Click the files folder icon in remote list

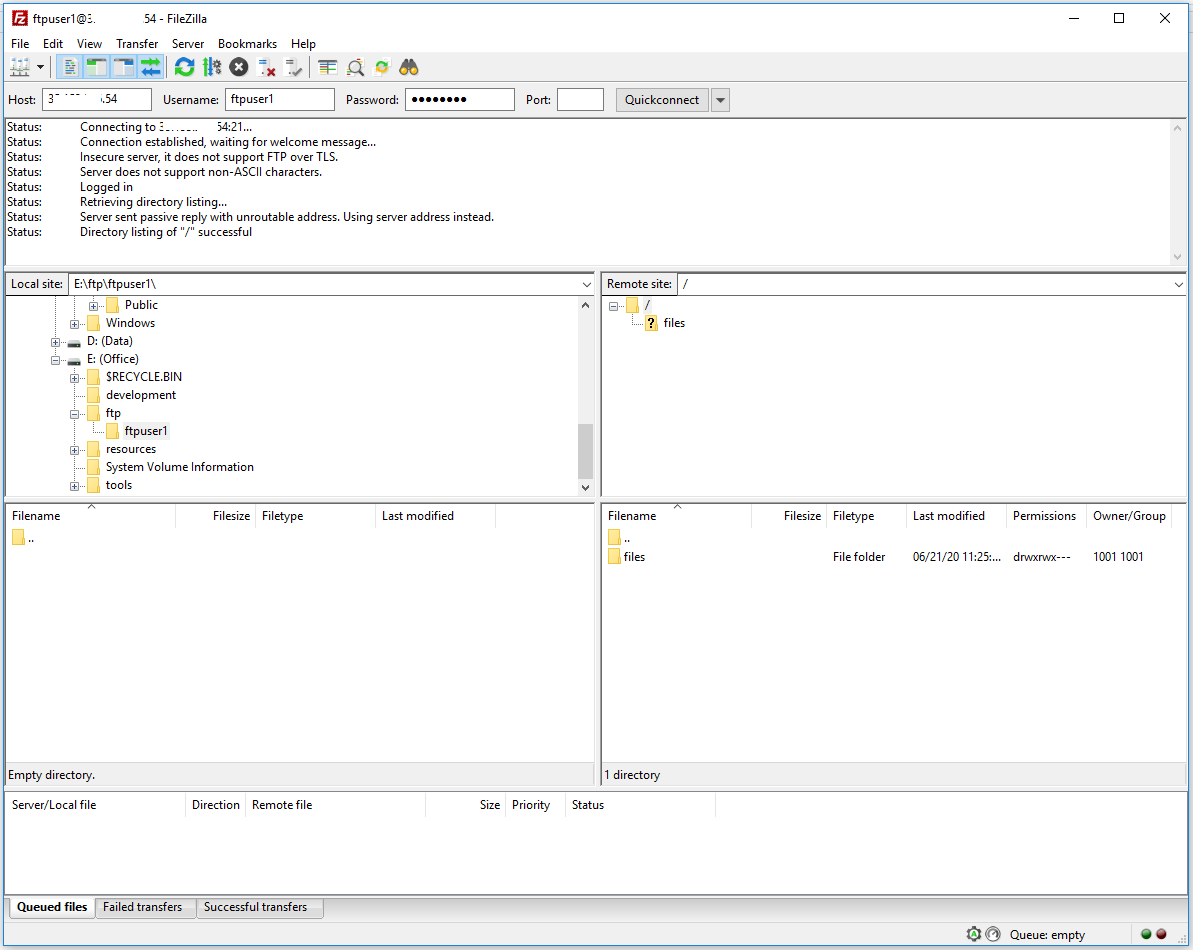[615, 557]
